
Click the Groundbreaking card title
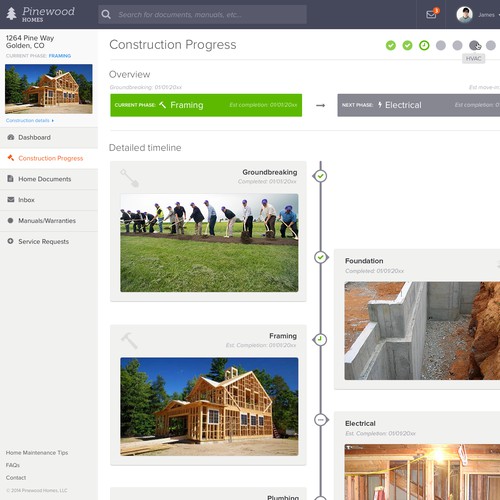tap(270, 172)
